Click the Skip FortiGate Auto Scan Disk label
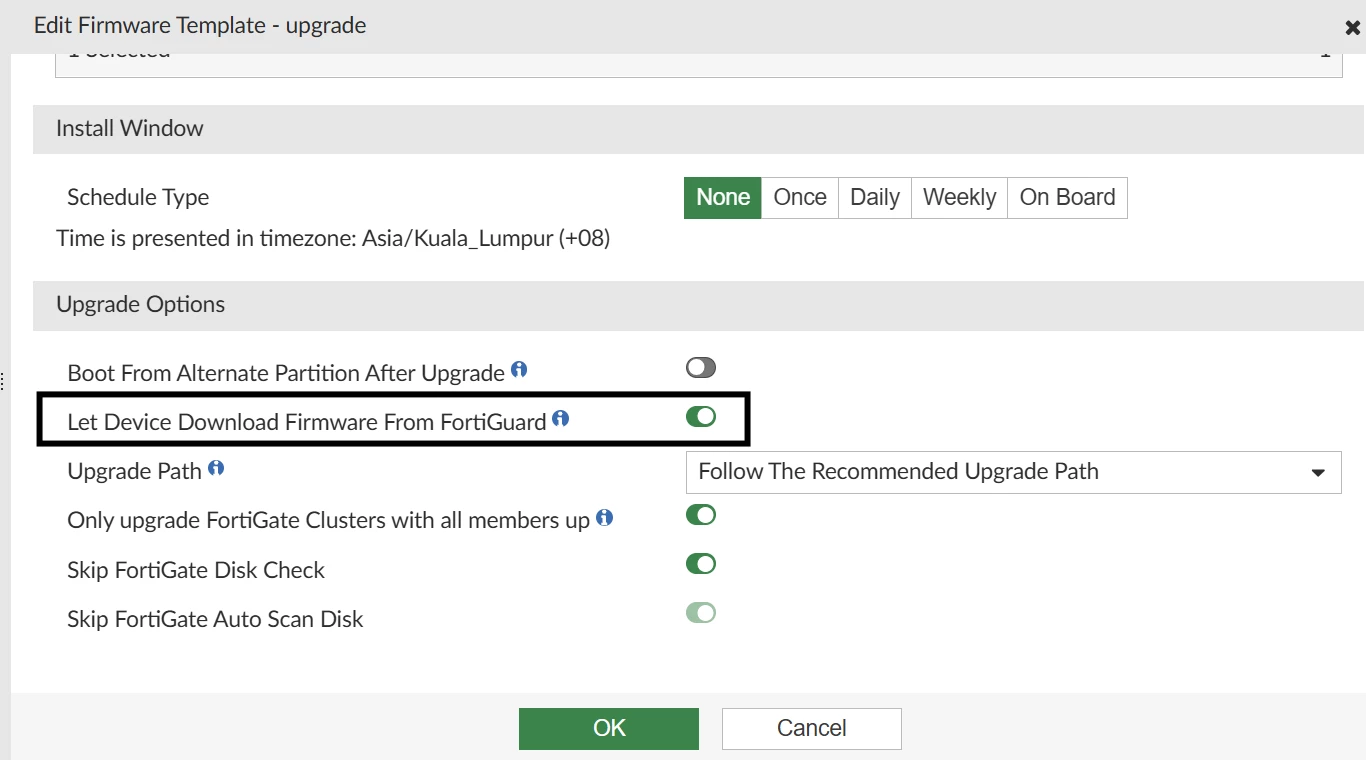 click(215, 620)
